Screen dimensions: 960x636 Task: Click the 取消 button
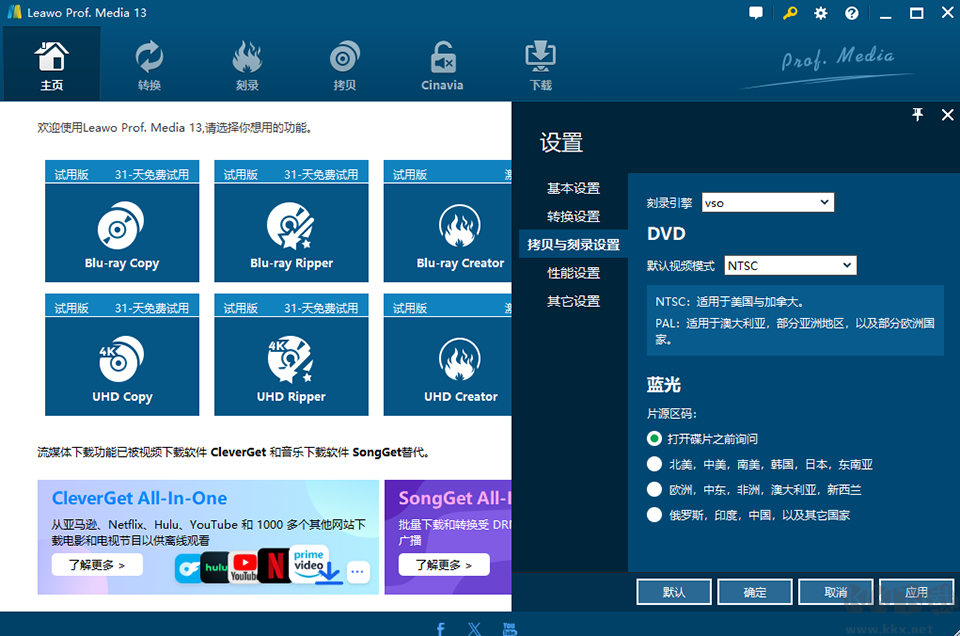pos(836,592)
